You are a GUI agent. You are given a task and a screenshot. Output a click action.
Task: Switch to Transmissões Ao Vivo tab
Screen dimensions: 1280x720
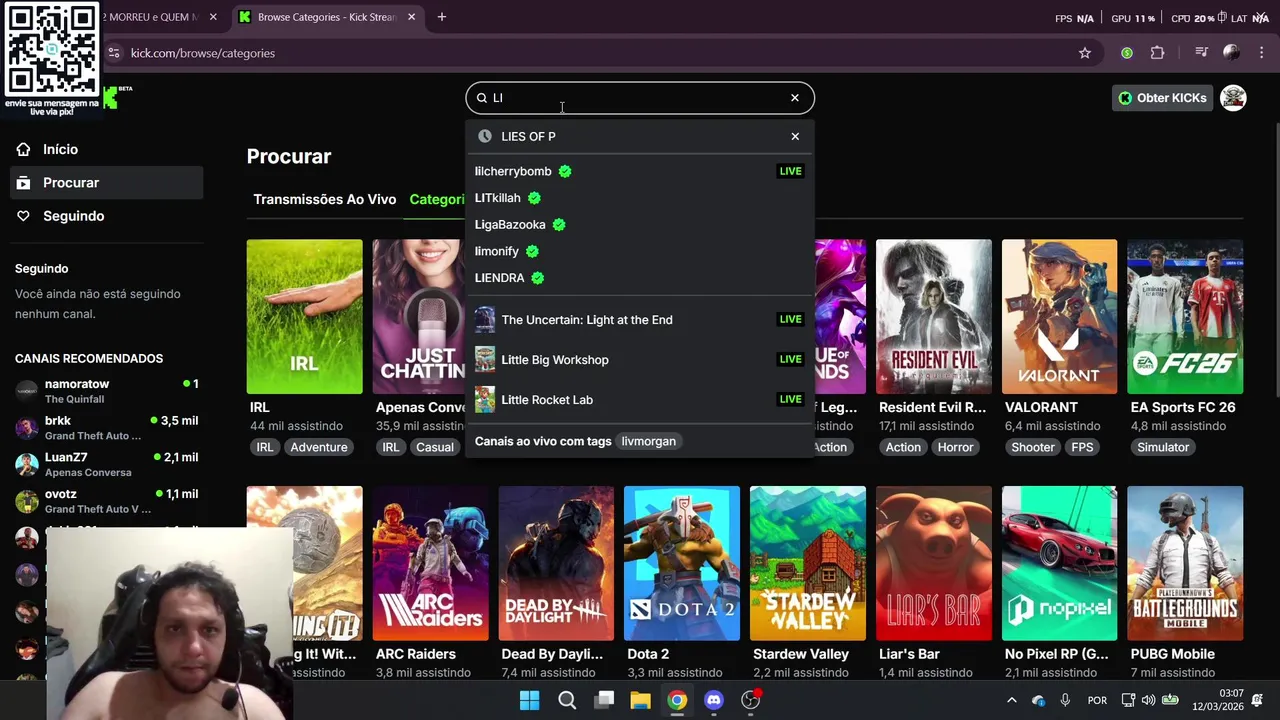pyautogui.click(x=324, y=199)
